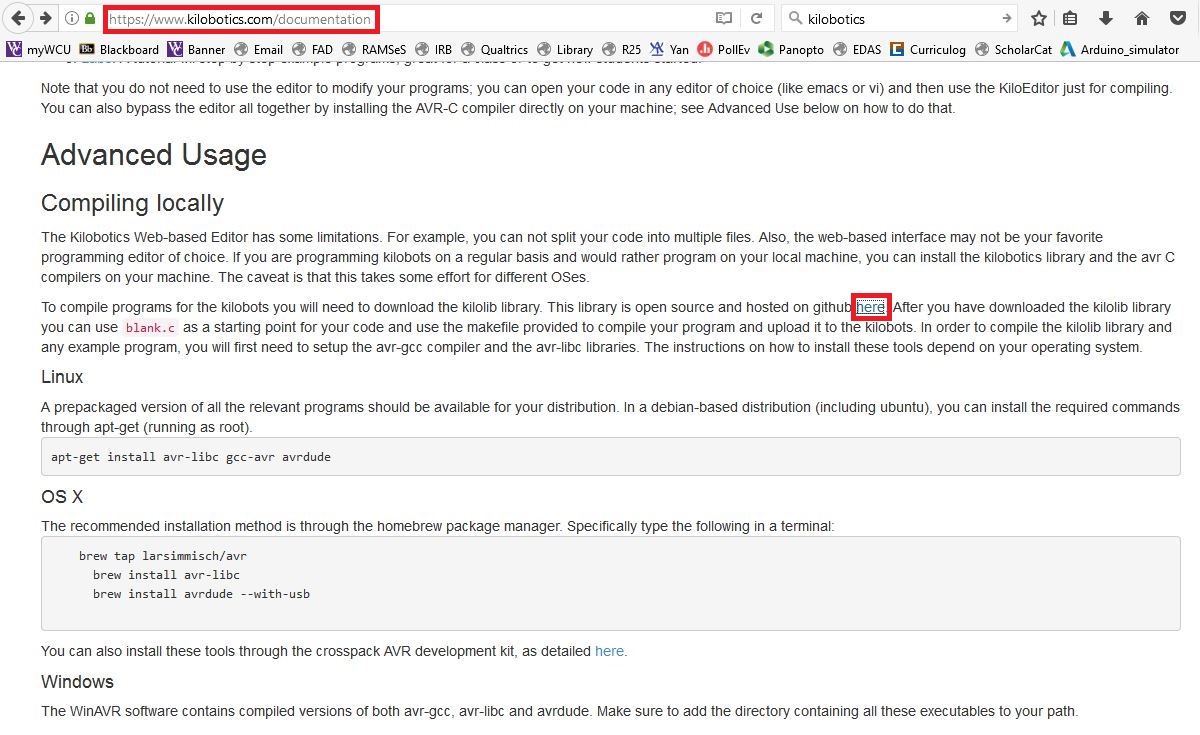This screenshot has width=1200, height=735.
Task: Open the ScholarCat bookmark
Action: (1014, 49)
